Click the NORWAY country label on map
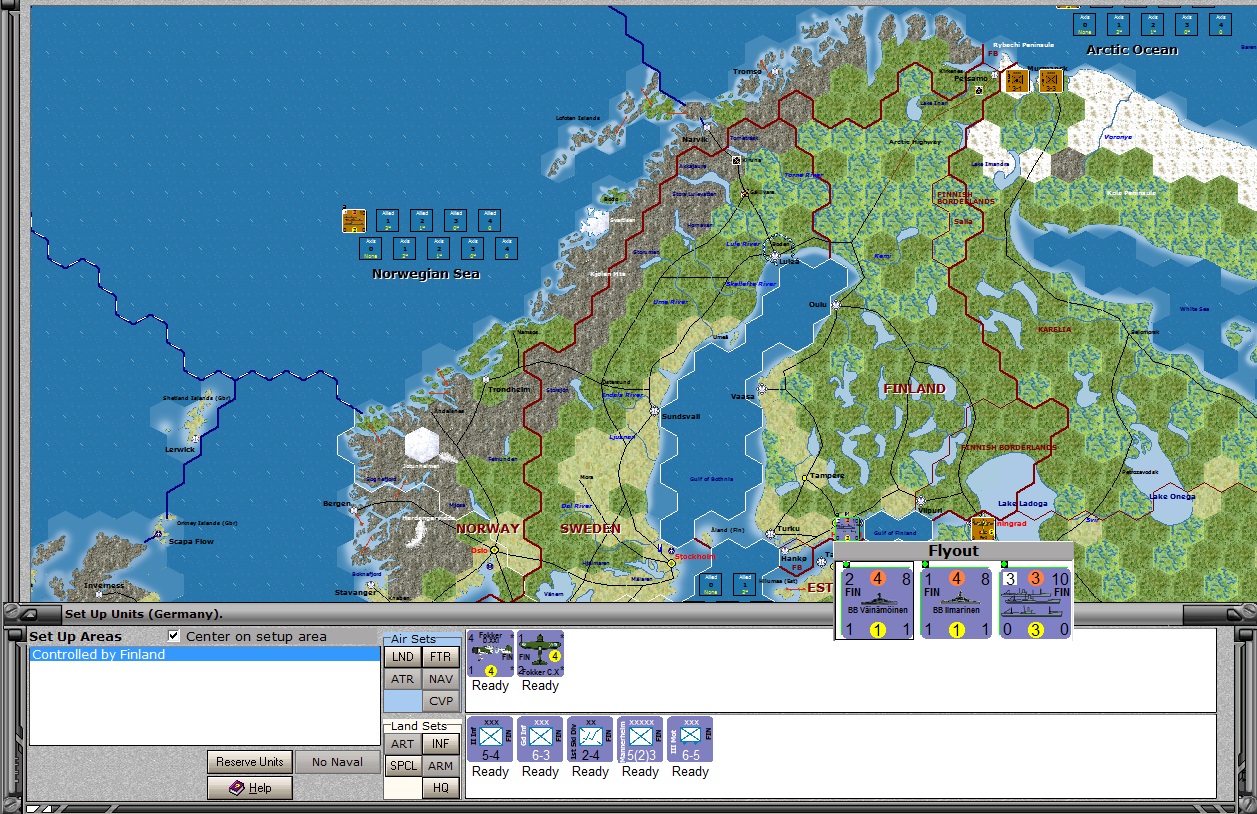 [x=488, y=528]
